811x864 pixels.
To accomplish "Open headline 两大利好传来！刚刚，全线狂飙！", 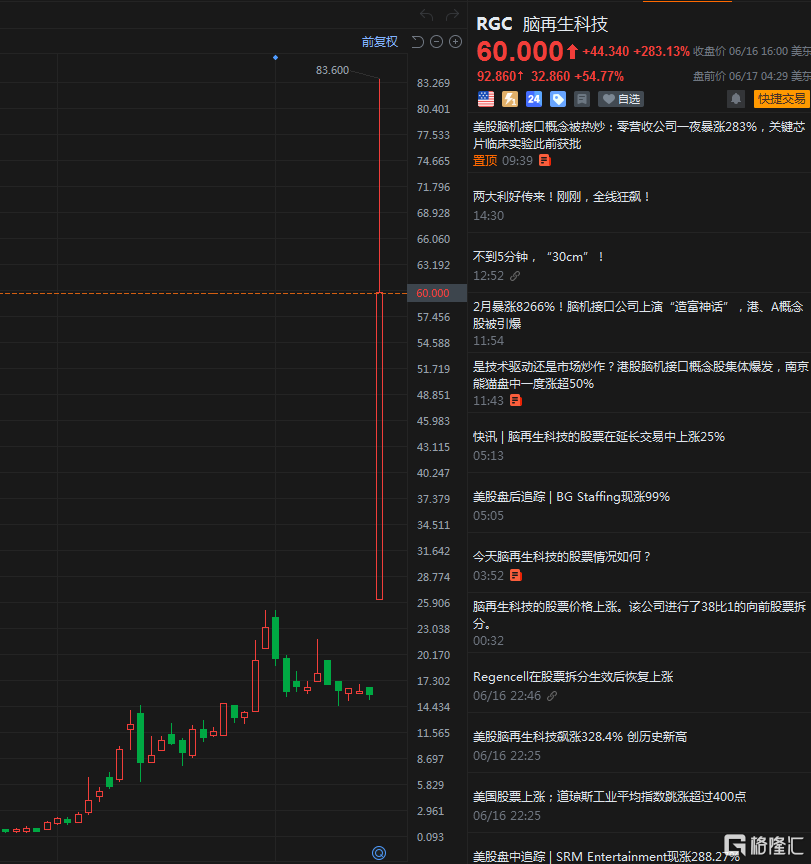I will (x=562, y=197).
